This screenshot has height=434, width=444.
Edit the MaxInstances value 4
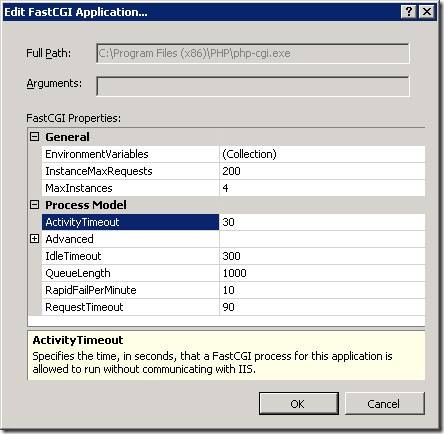[322, 188]
